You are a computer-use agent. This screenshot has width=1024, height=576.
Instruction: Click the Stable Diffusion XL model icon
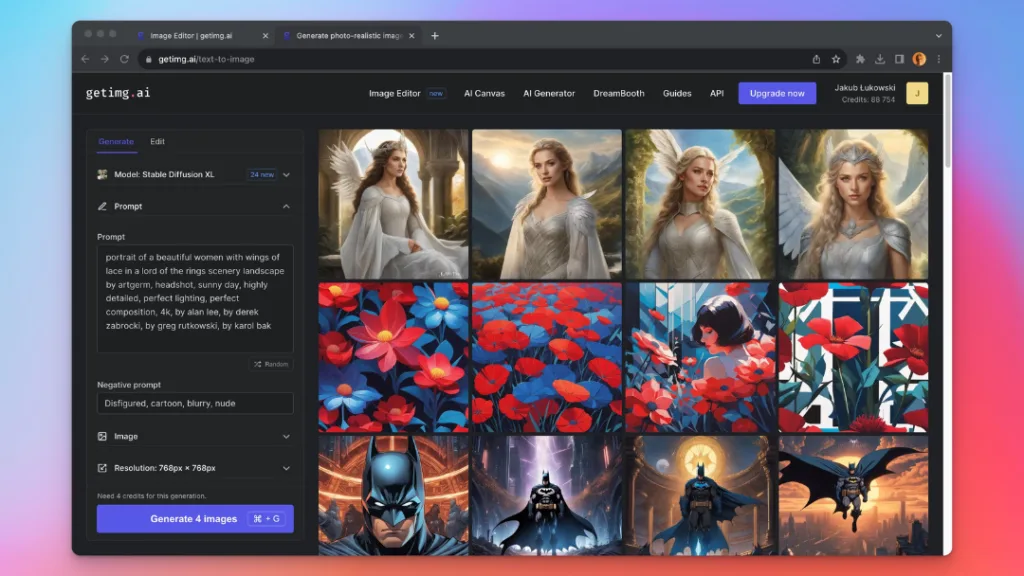tap(103, 174)
